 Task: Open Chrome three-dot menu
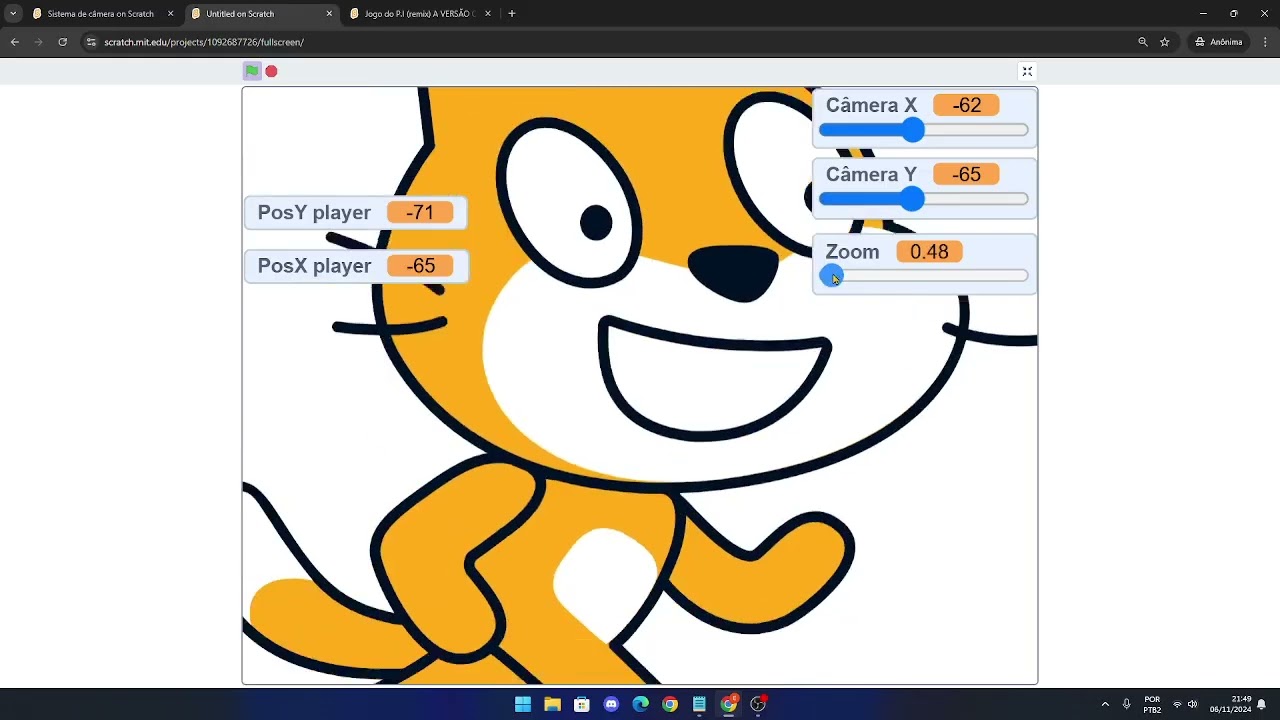(1265, 42)
